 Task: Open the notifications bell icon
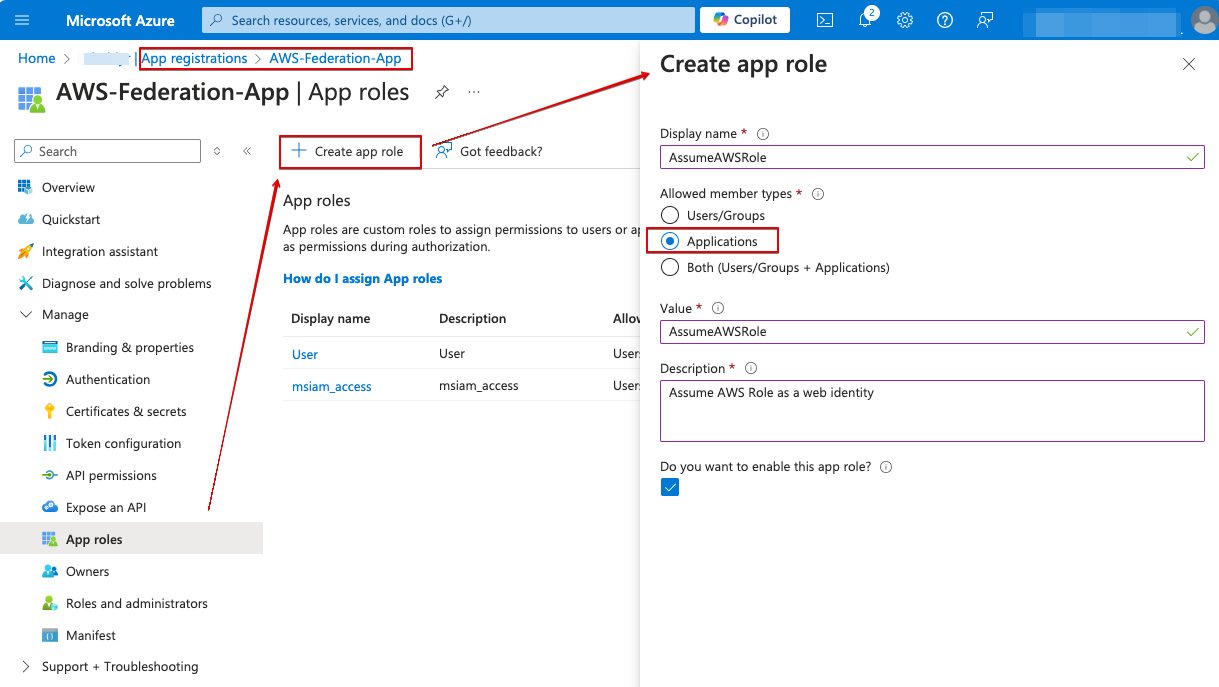coord(865,20)
